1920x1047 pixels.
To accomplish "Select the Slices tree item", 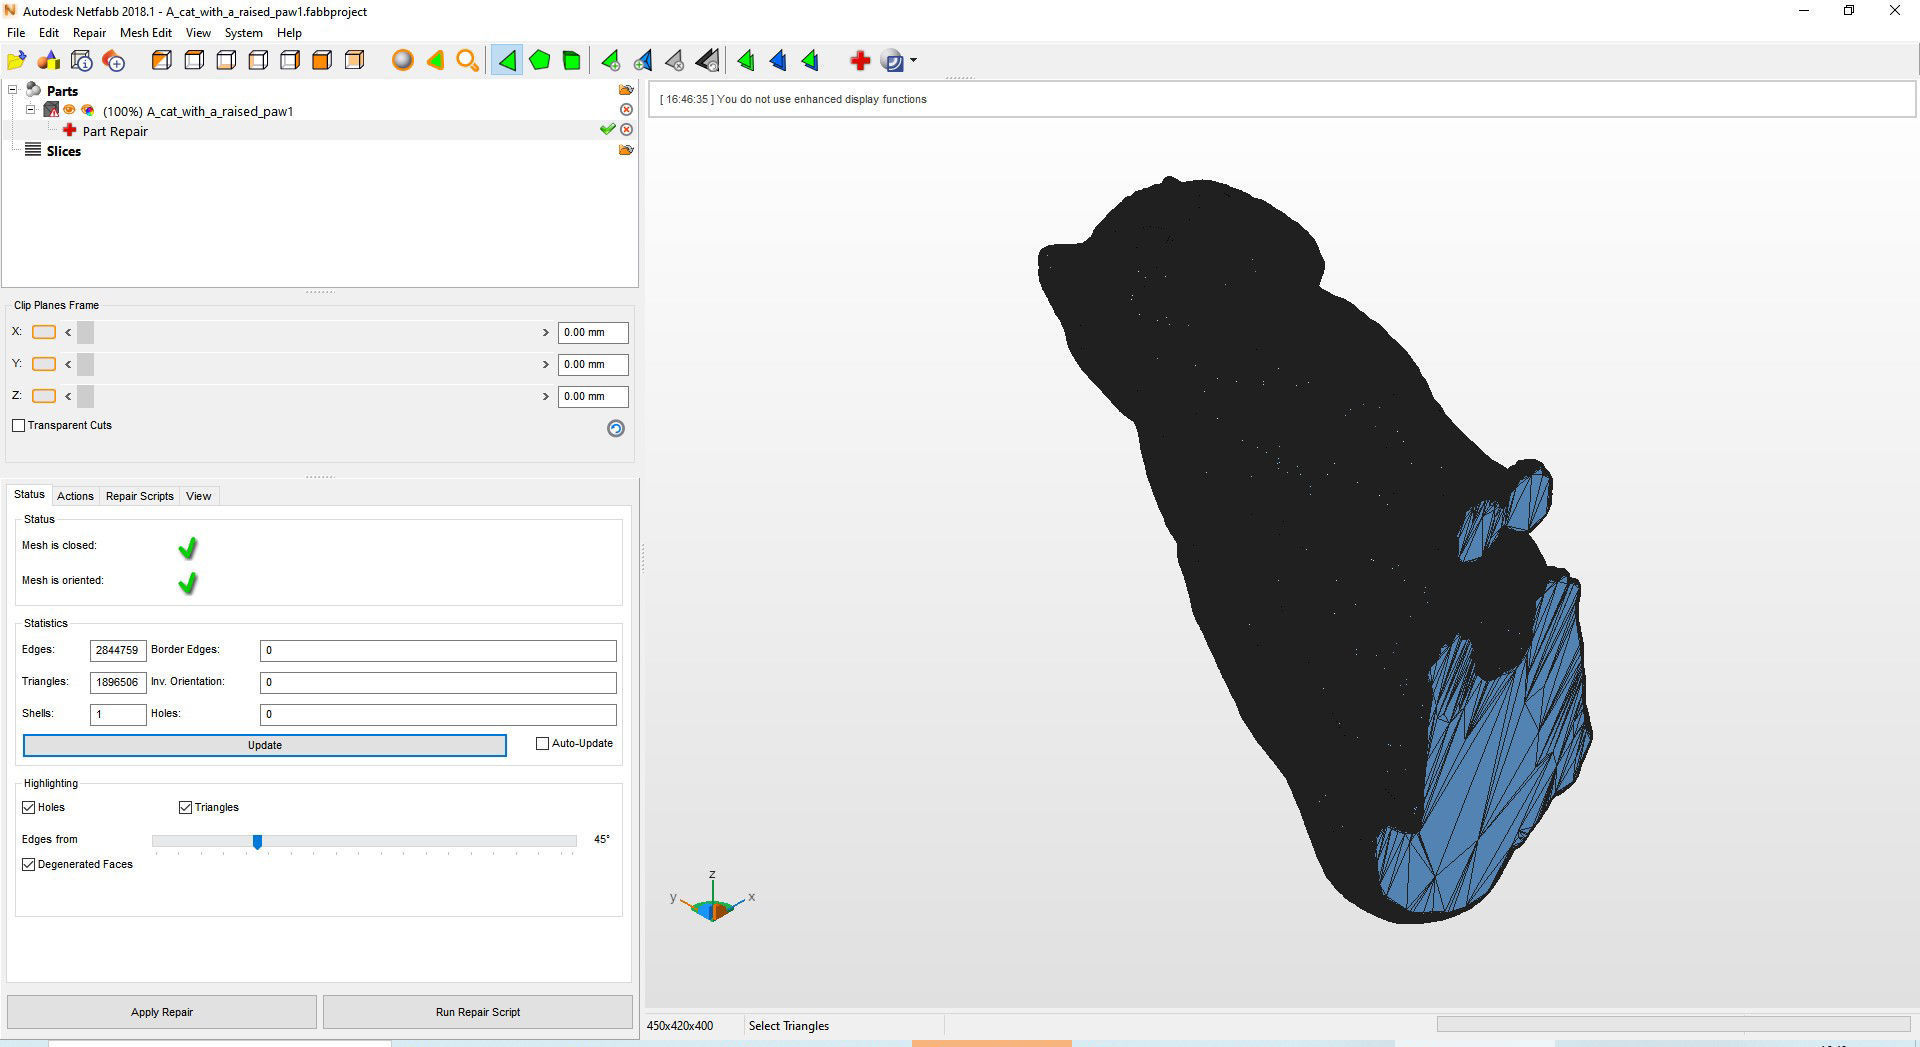I will point(63,151).
